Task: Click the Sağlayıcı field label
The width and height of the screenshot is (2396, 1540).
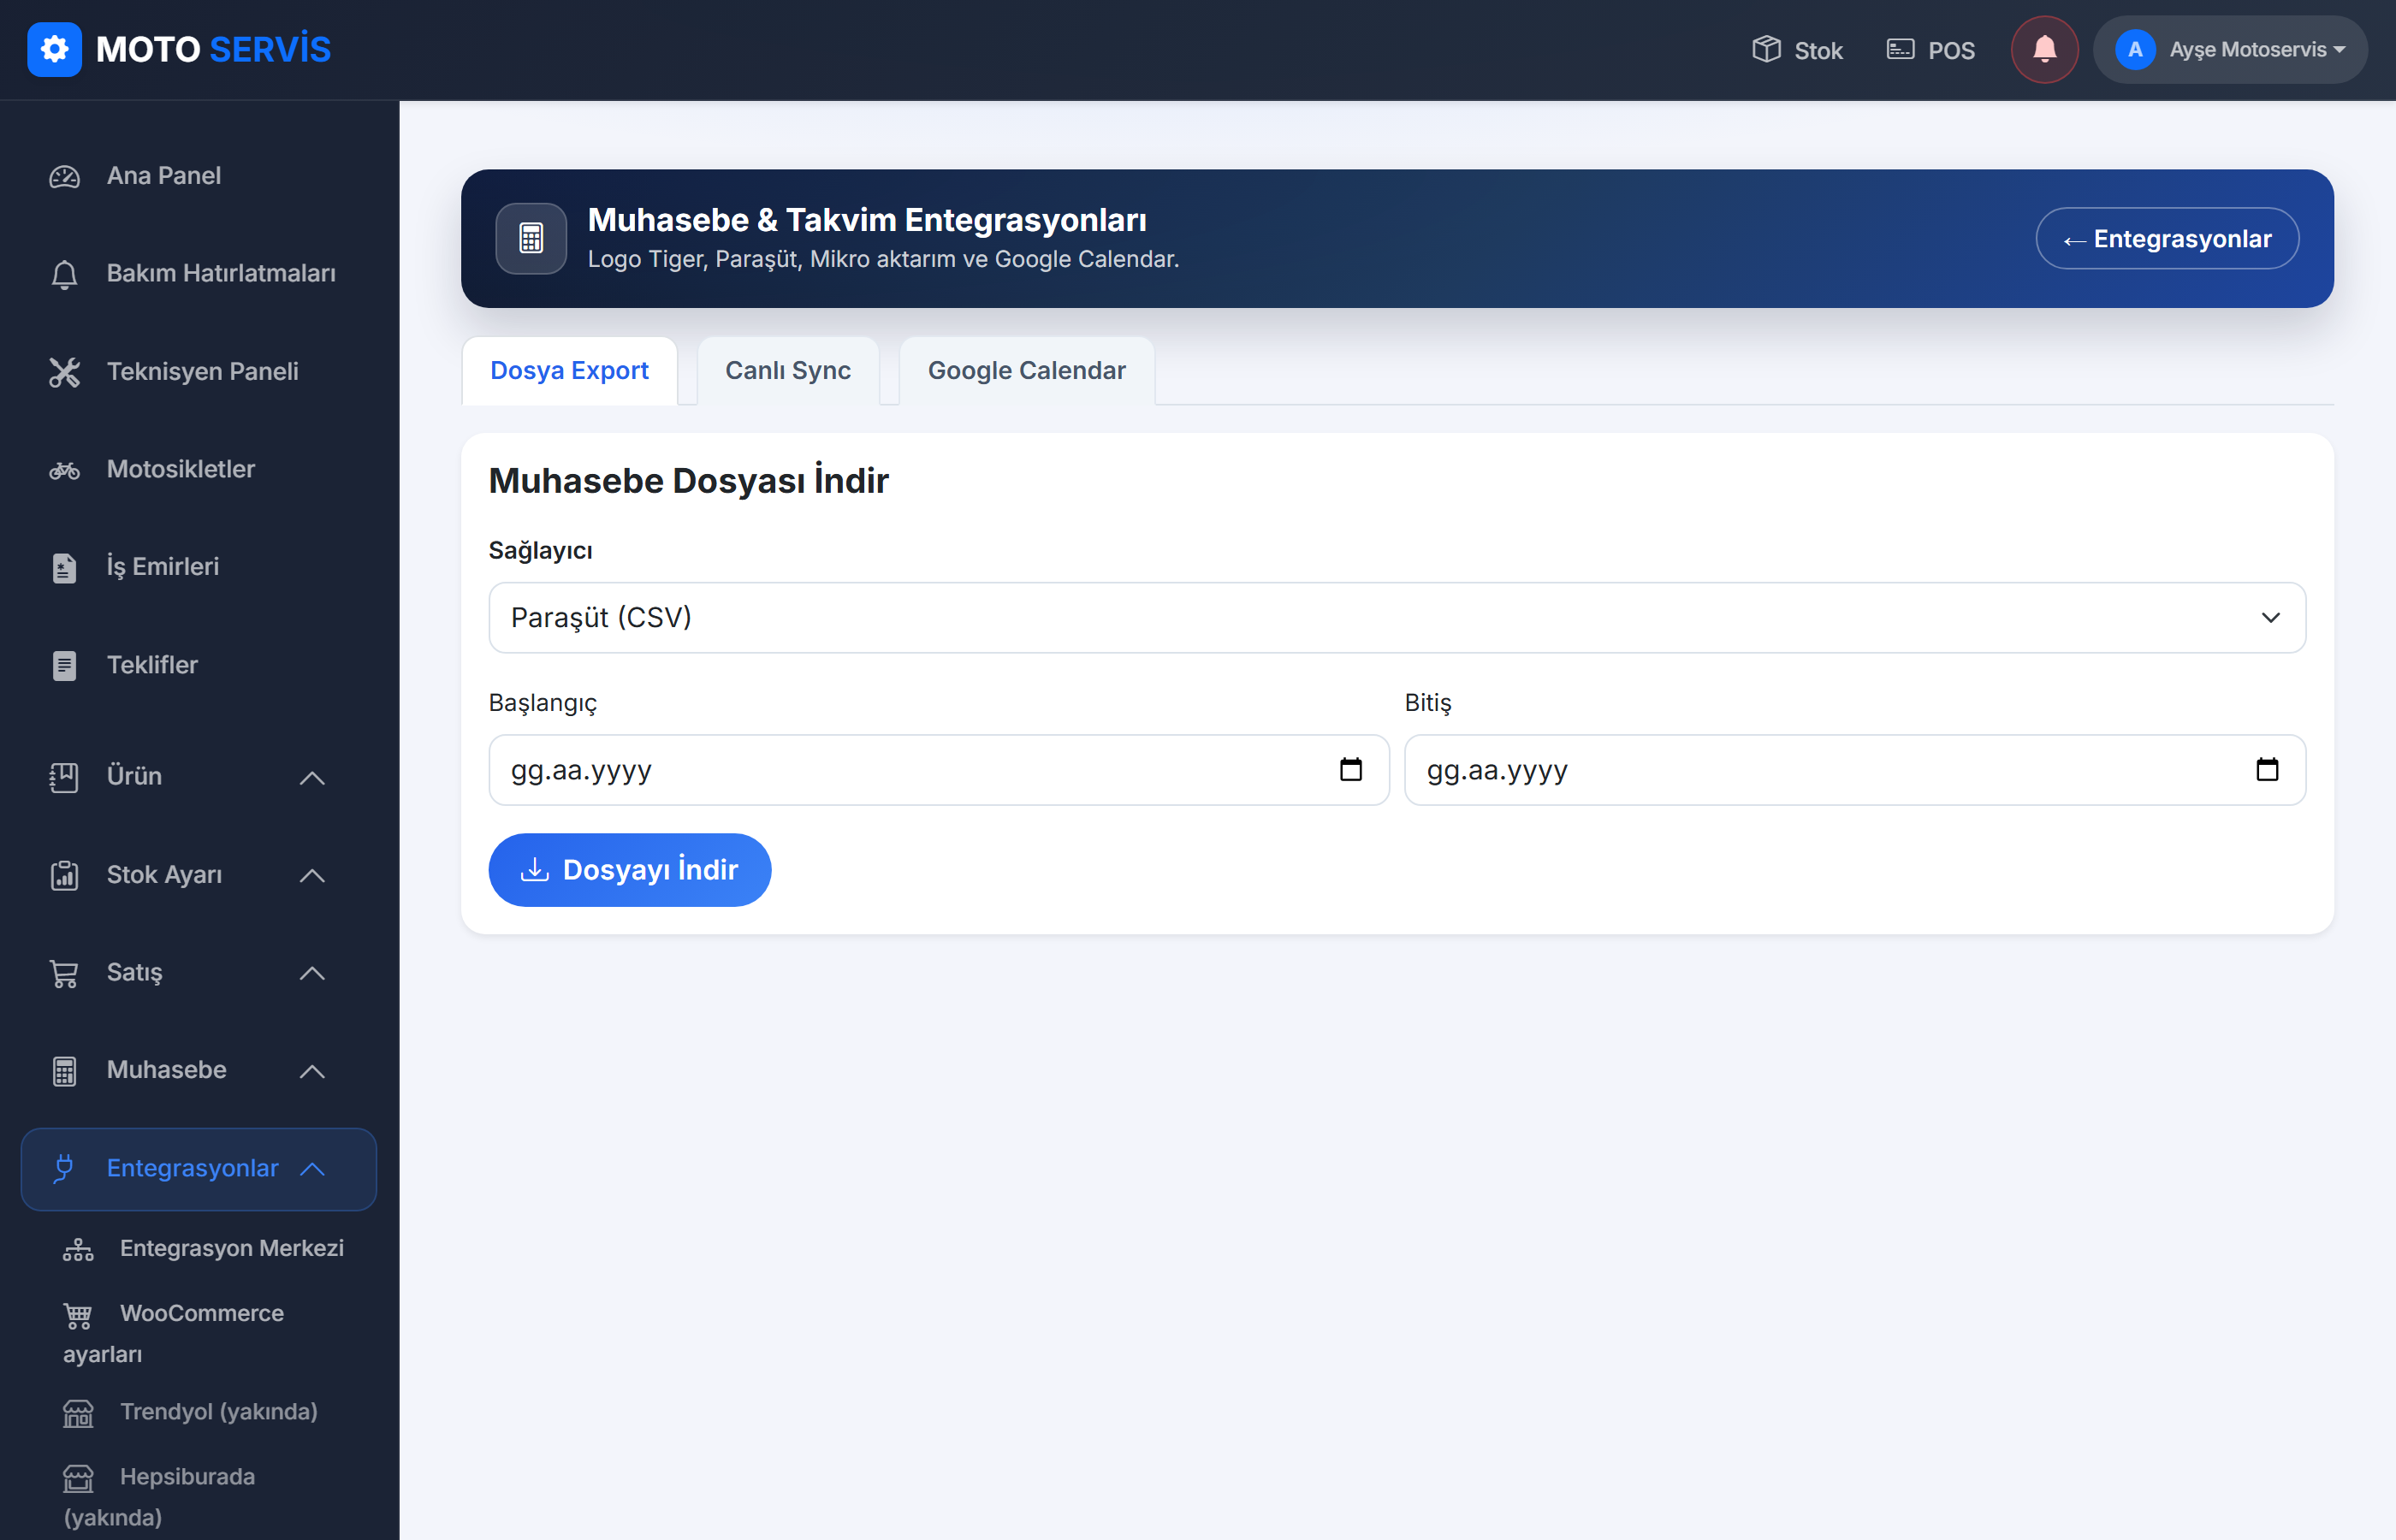Action: point(540,550)
